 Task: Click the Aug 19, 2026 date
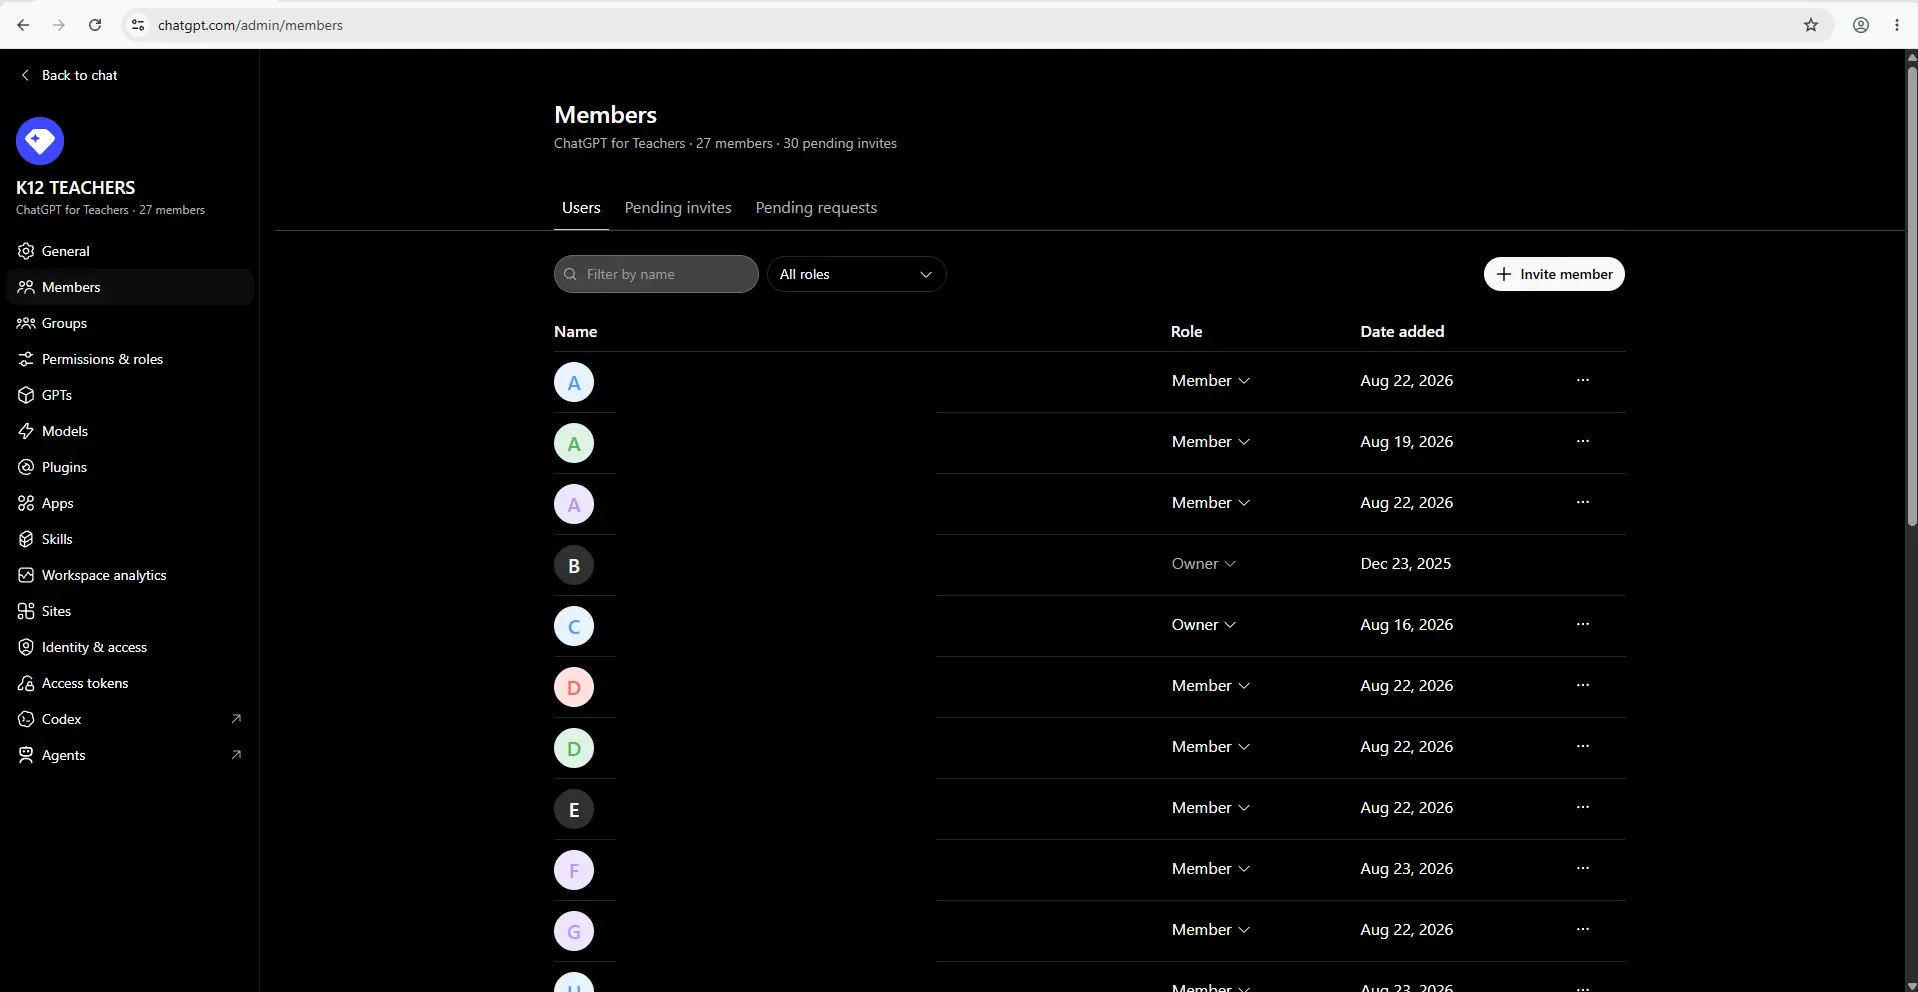[x=1406, y=442]
